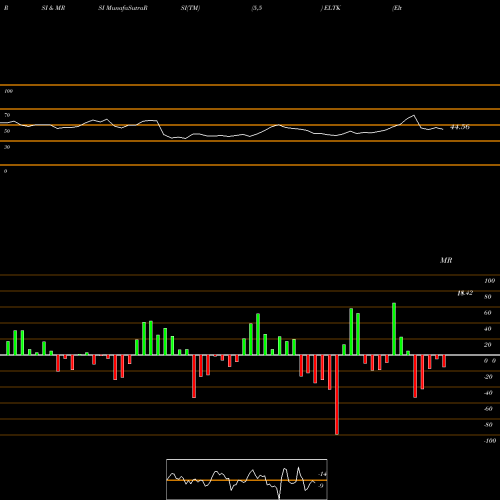Click the 50 level label on RSI axis

coord(7,131)
